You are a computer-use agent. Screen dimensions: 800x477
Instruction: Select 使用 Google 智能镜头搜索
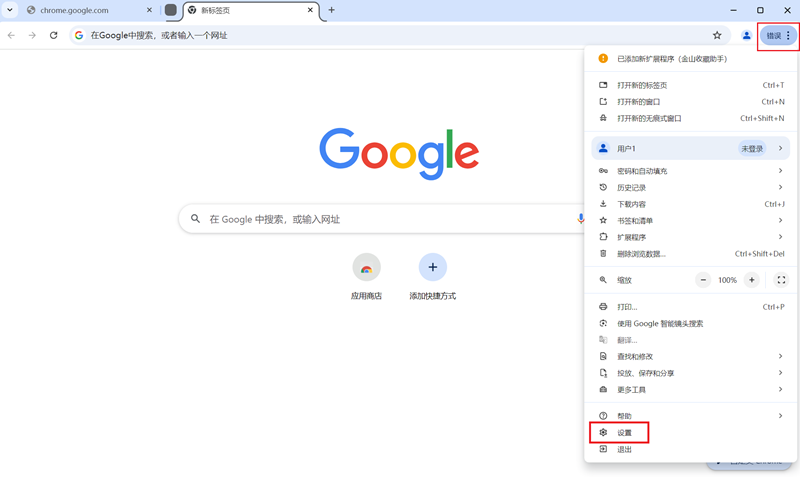click(x=691, y=323)
